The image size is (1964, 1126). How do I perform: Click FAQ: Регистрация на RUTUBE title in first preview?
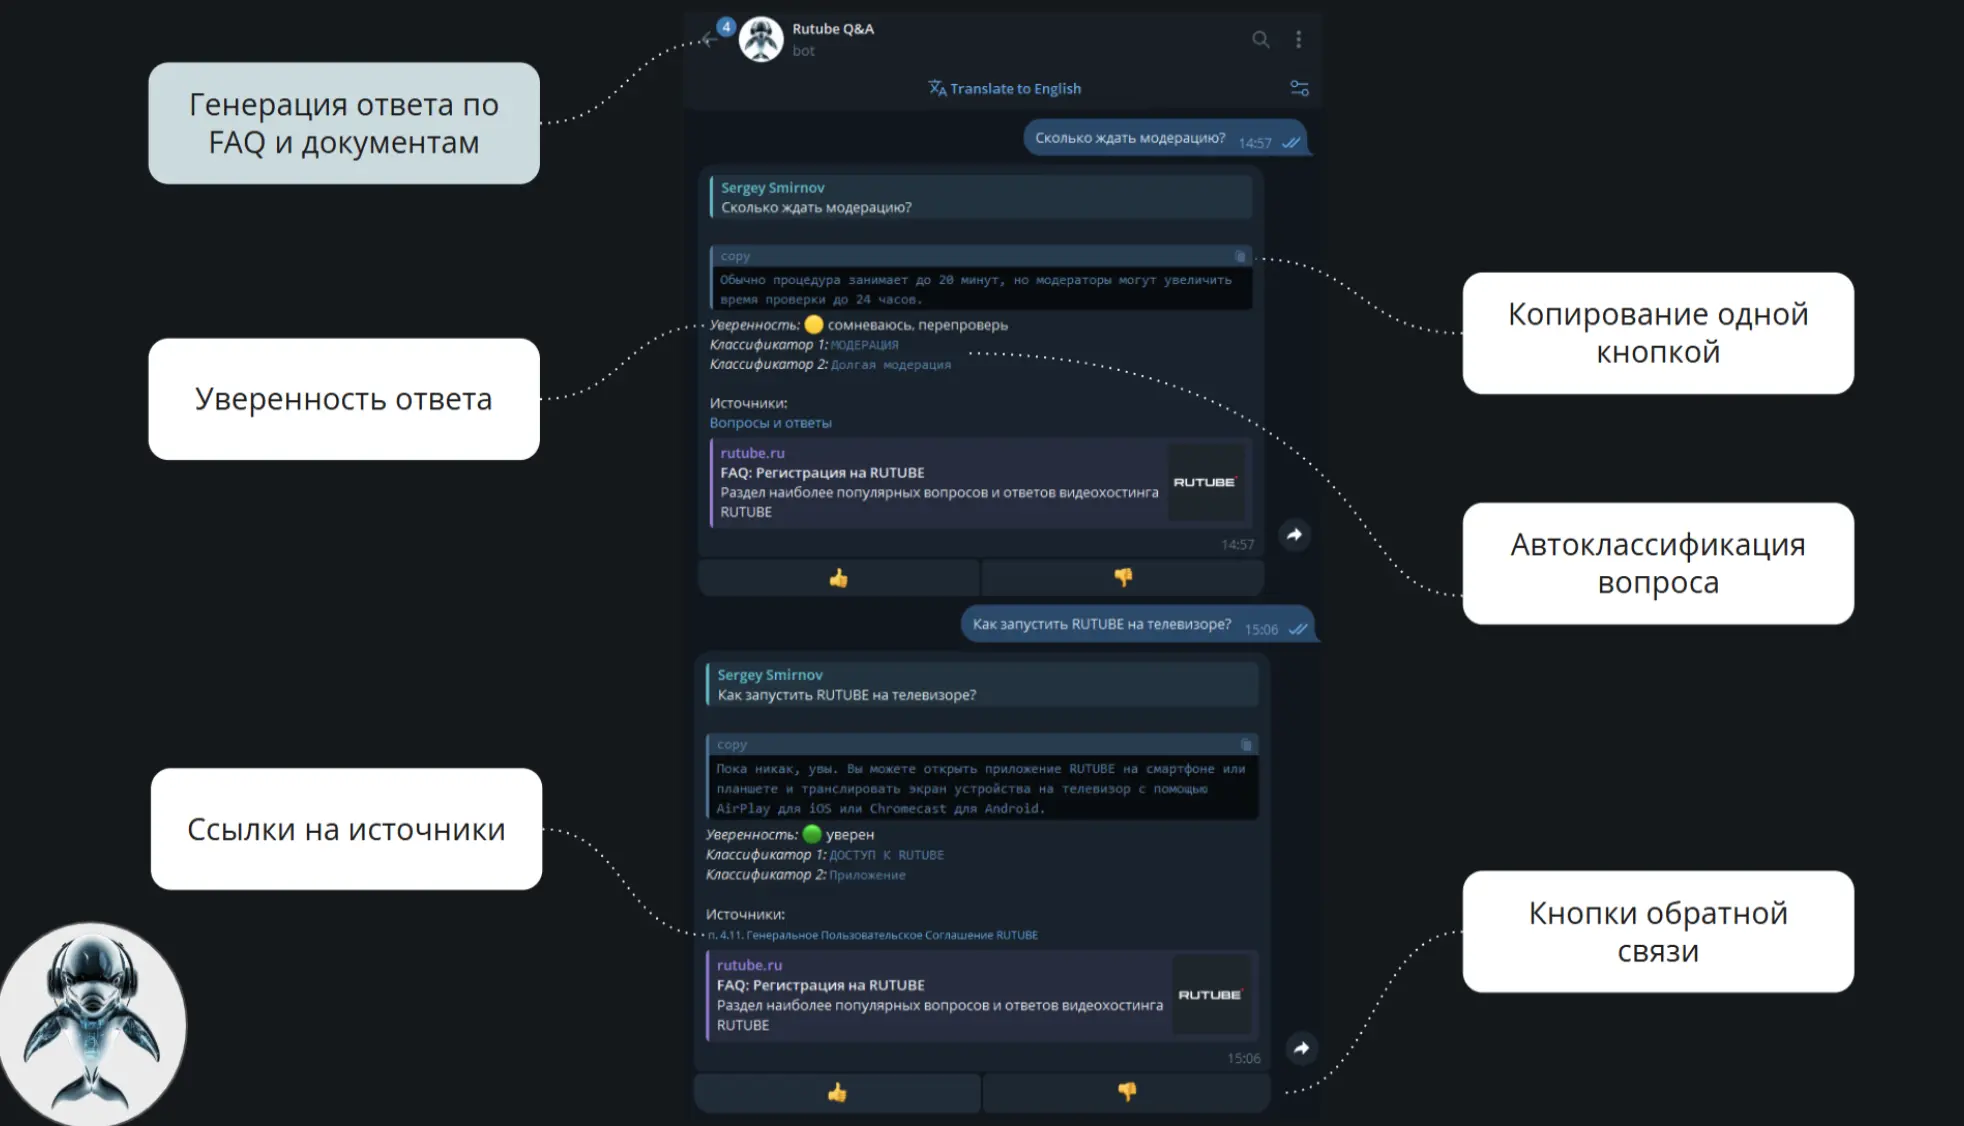(x=822, y=473)
